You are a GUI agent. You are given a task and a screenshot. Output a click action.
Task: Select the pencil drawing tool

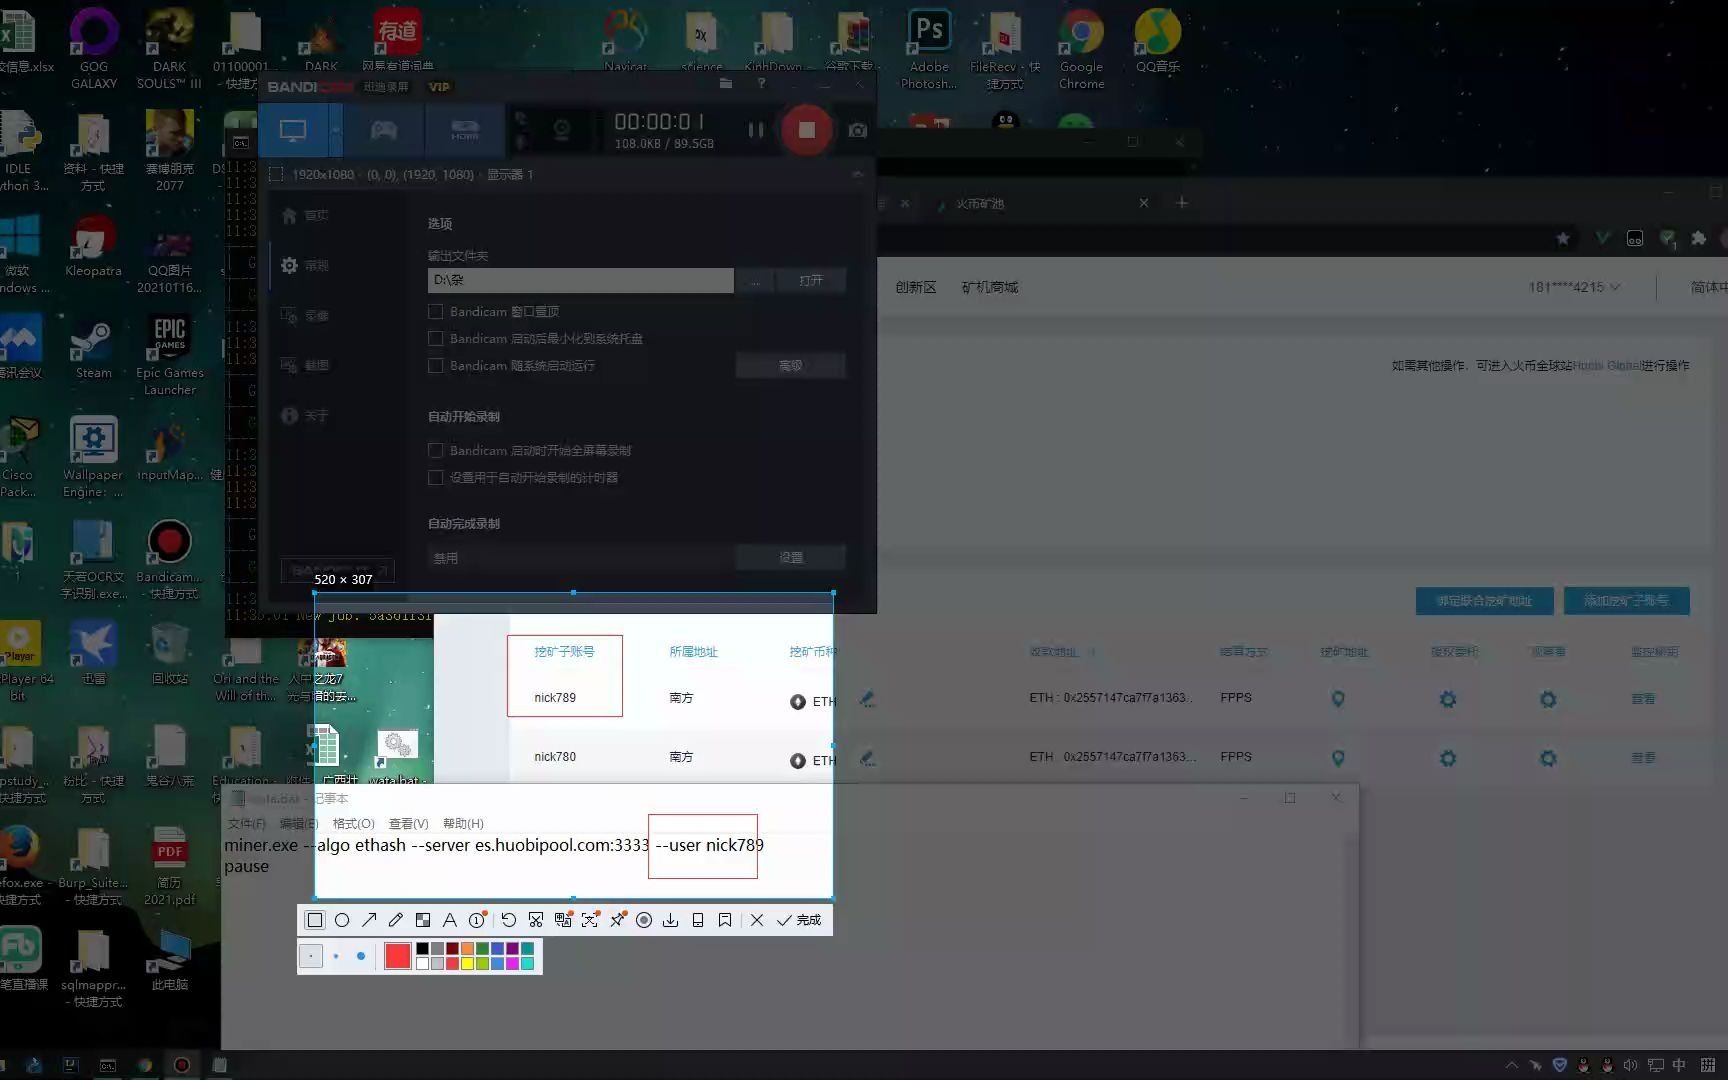(396, 920)
